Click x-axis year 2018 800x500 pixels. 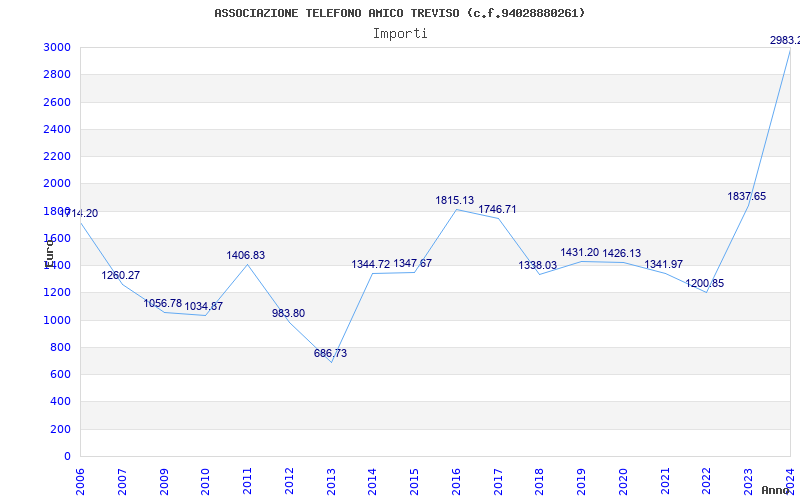540,482
